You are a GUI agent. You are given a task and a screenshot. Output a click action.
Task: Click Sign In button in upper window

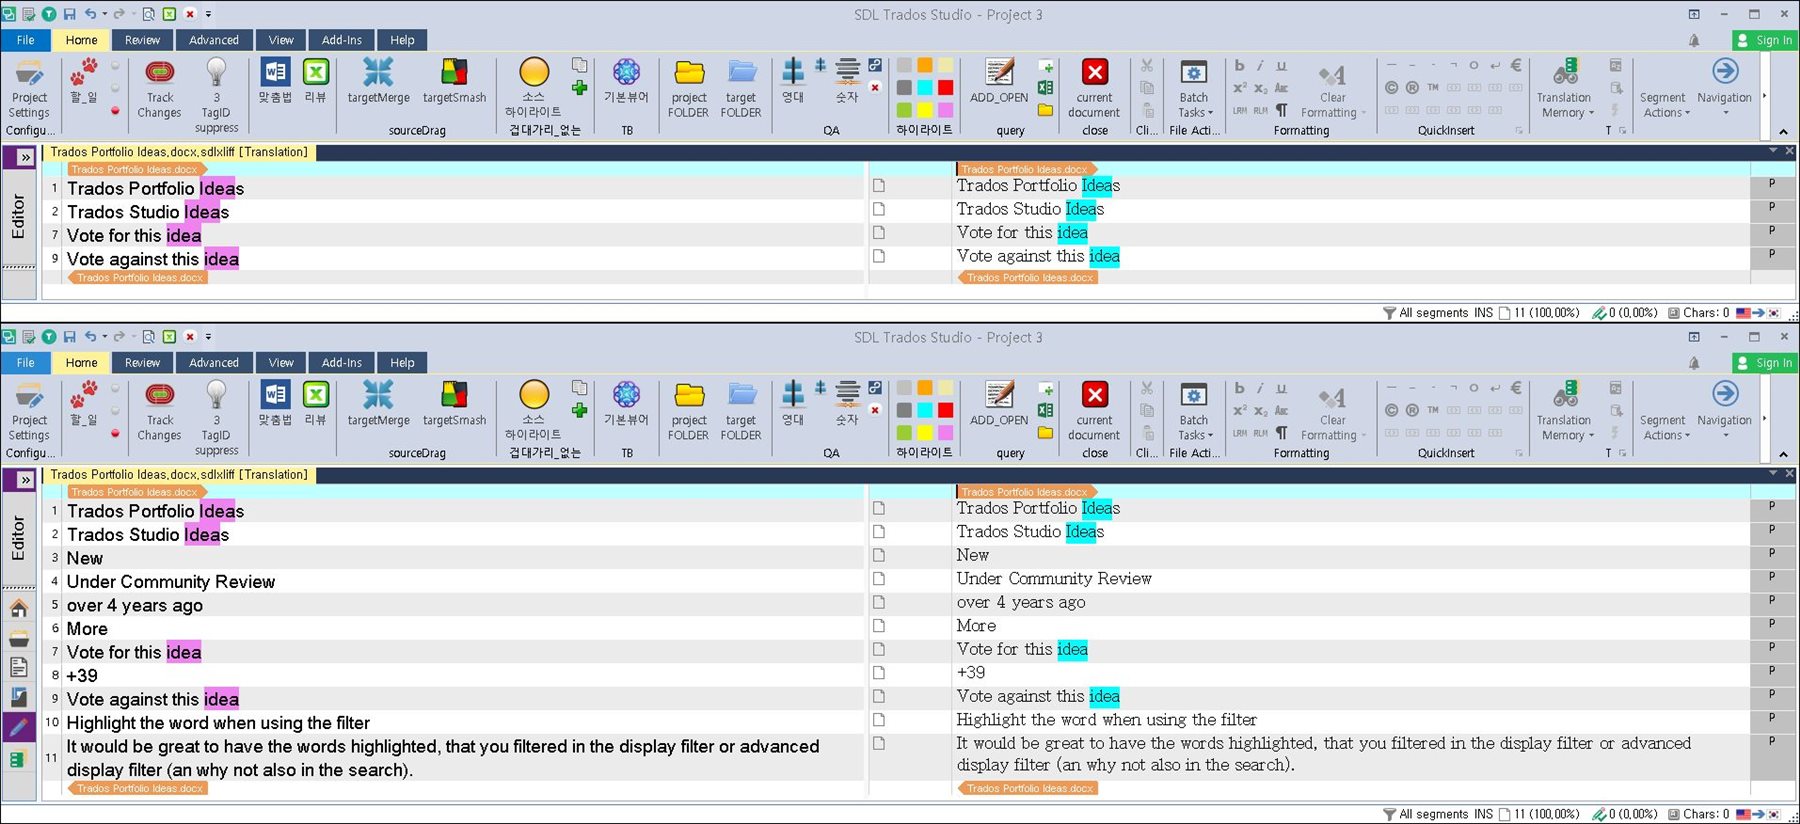[x=1765, y=40]
